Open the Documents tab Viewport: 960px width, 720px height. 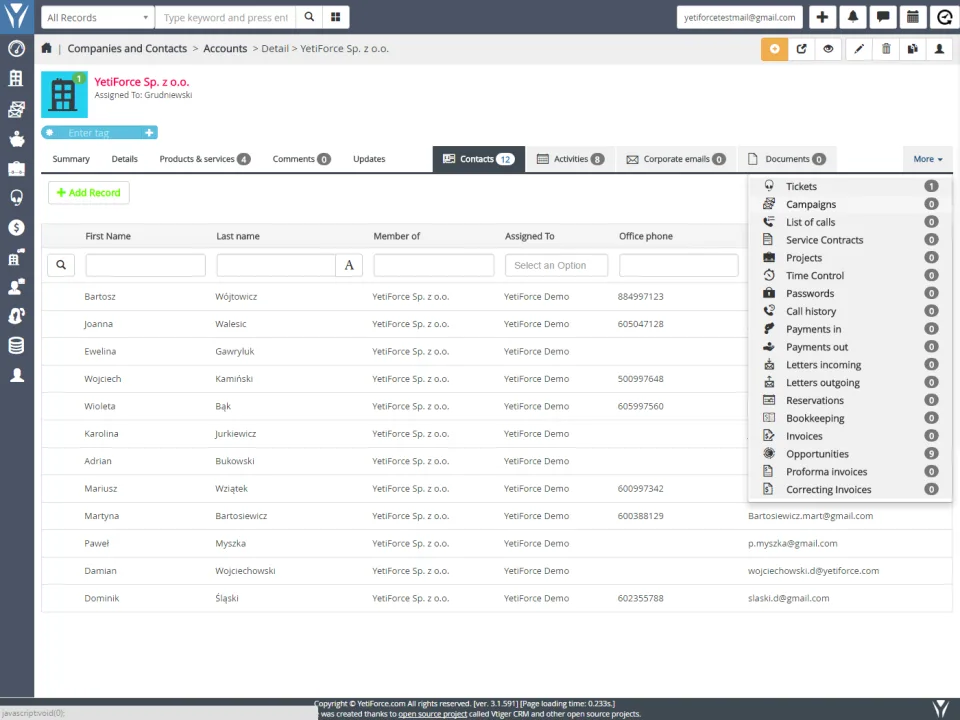point(787,159)
